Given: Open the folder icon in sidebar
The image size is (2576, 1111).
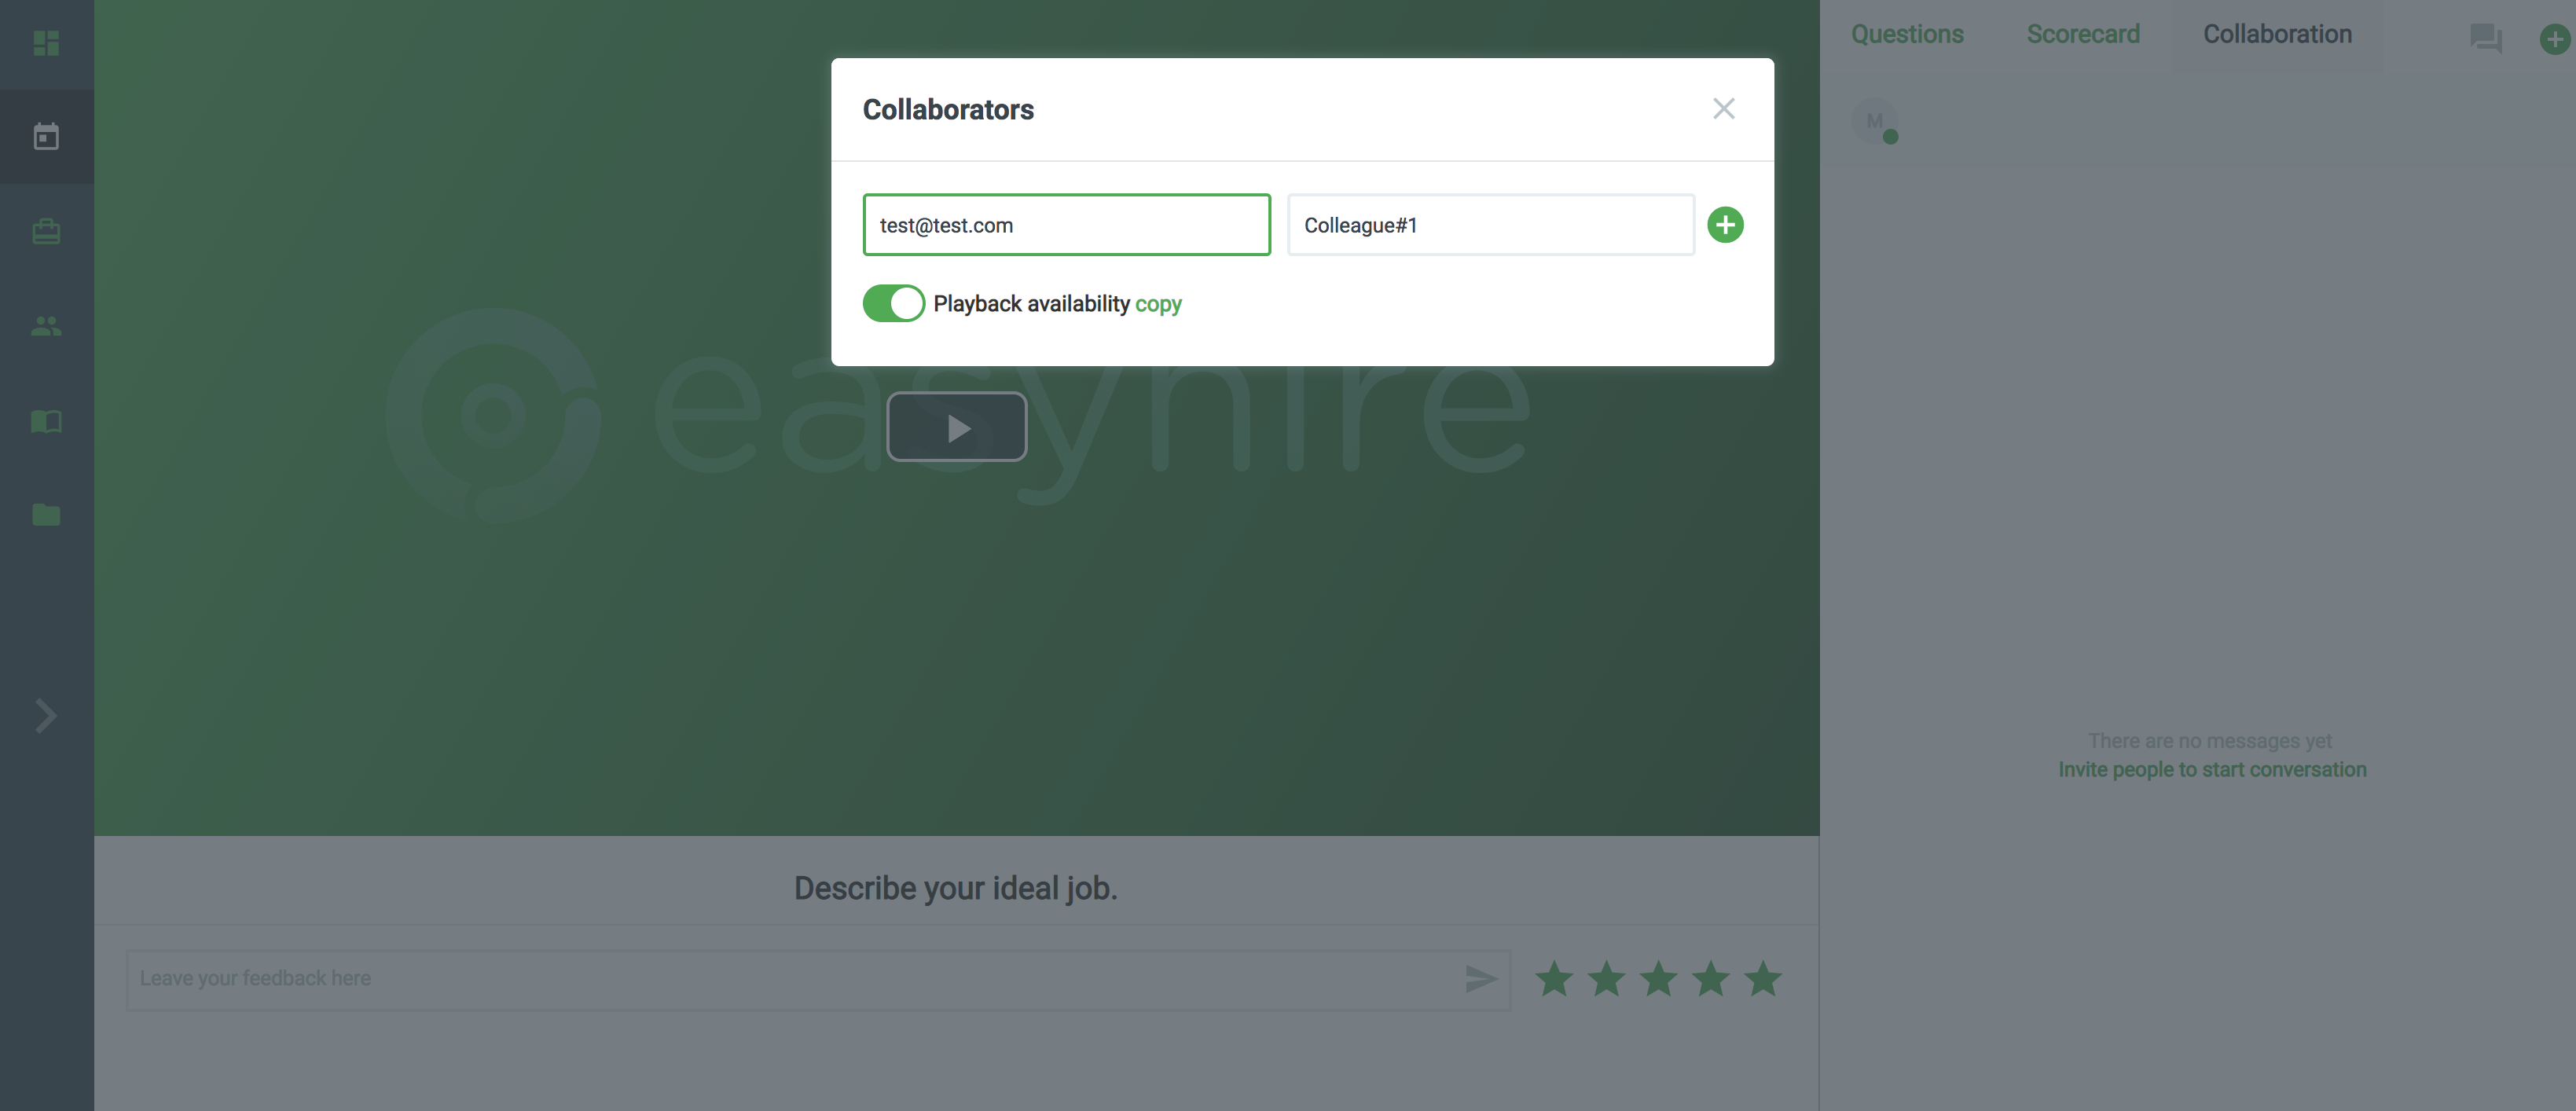Looking at the screenshot, I should click(x=46, y=515).
